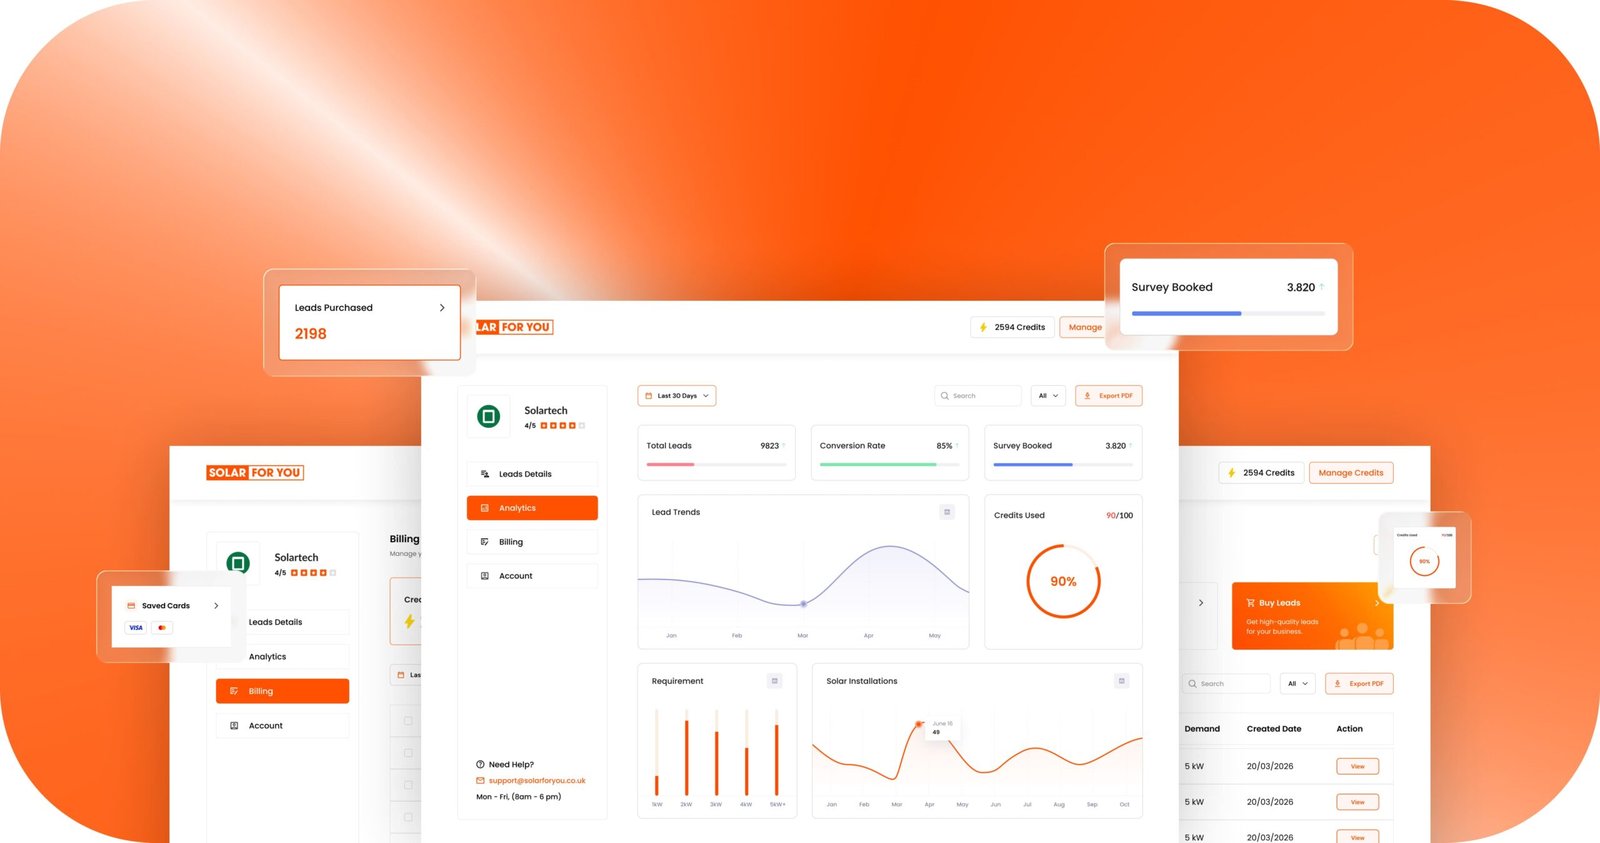Viewport: 1600px width, 843px height.
Task: Click the lightning bolt icon beside the Manage button
Action: coord(983,327)
